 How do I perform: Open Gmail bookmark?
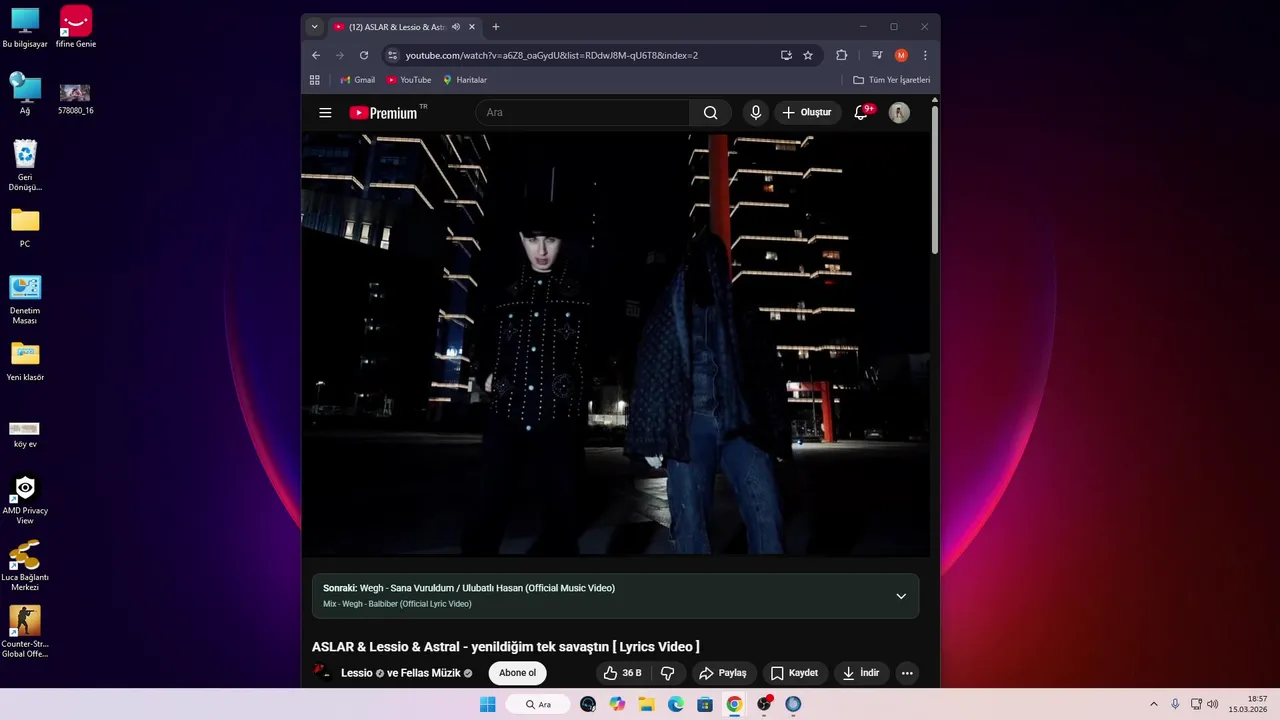[357, 80]
